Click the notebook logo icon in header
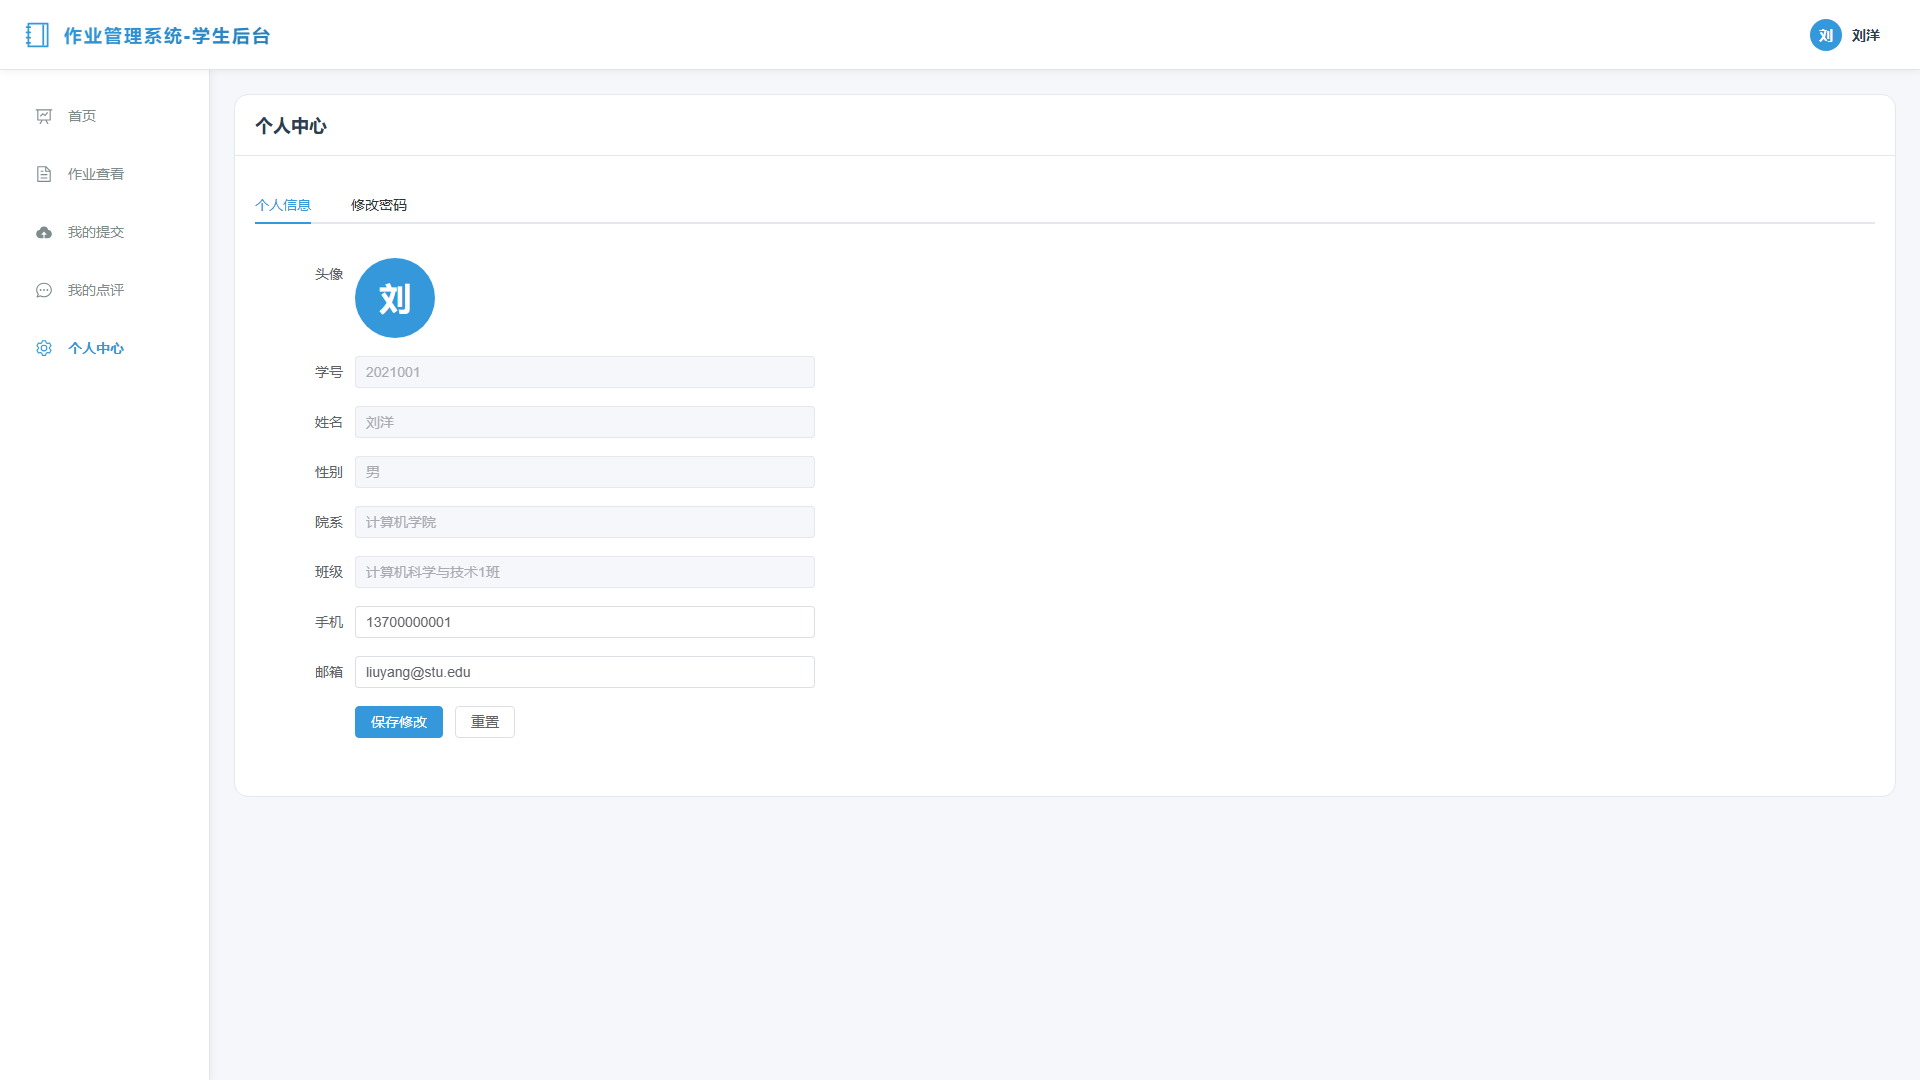The width and height of the screenshot is (1920, 1080). (x=37, y=35)
